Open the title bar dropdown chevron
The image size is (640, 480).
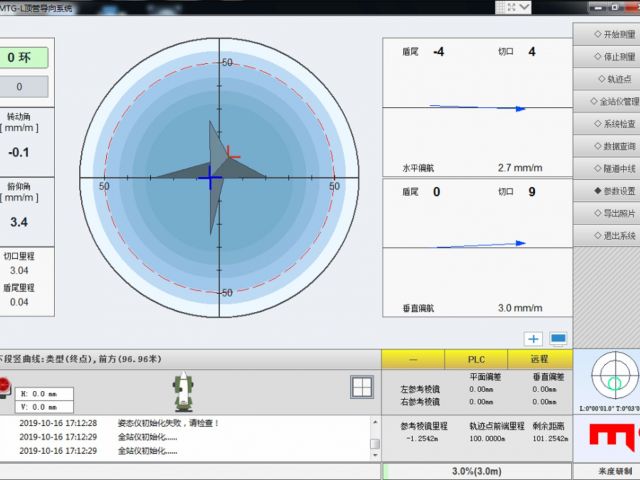pos(524,7)
